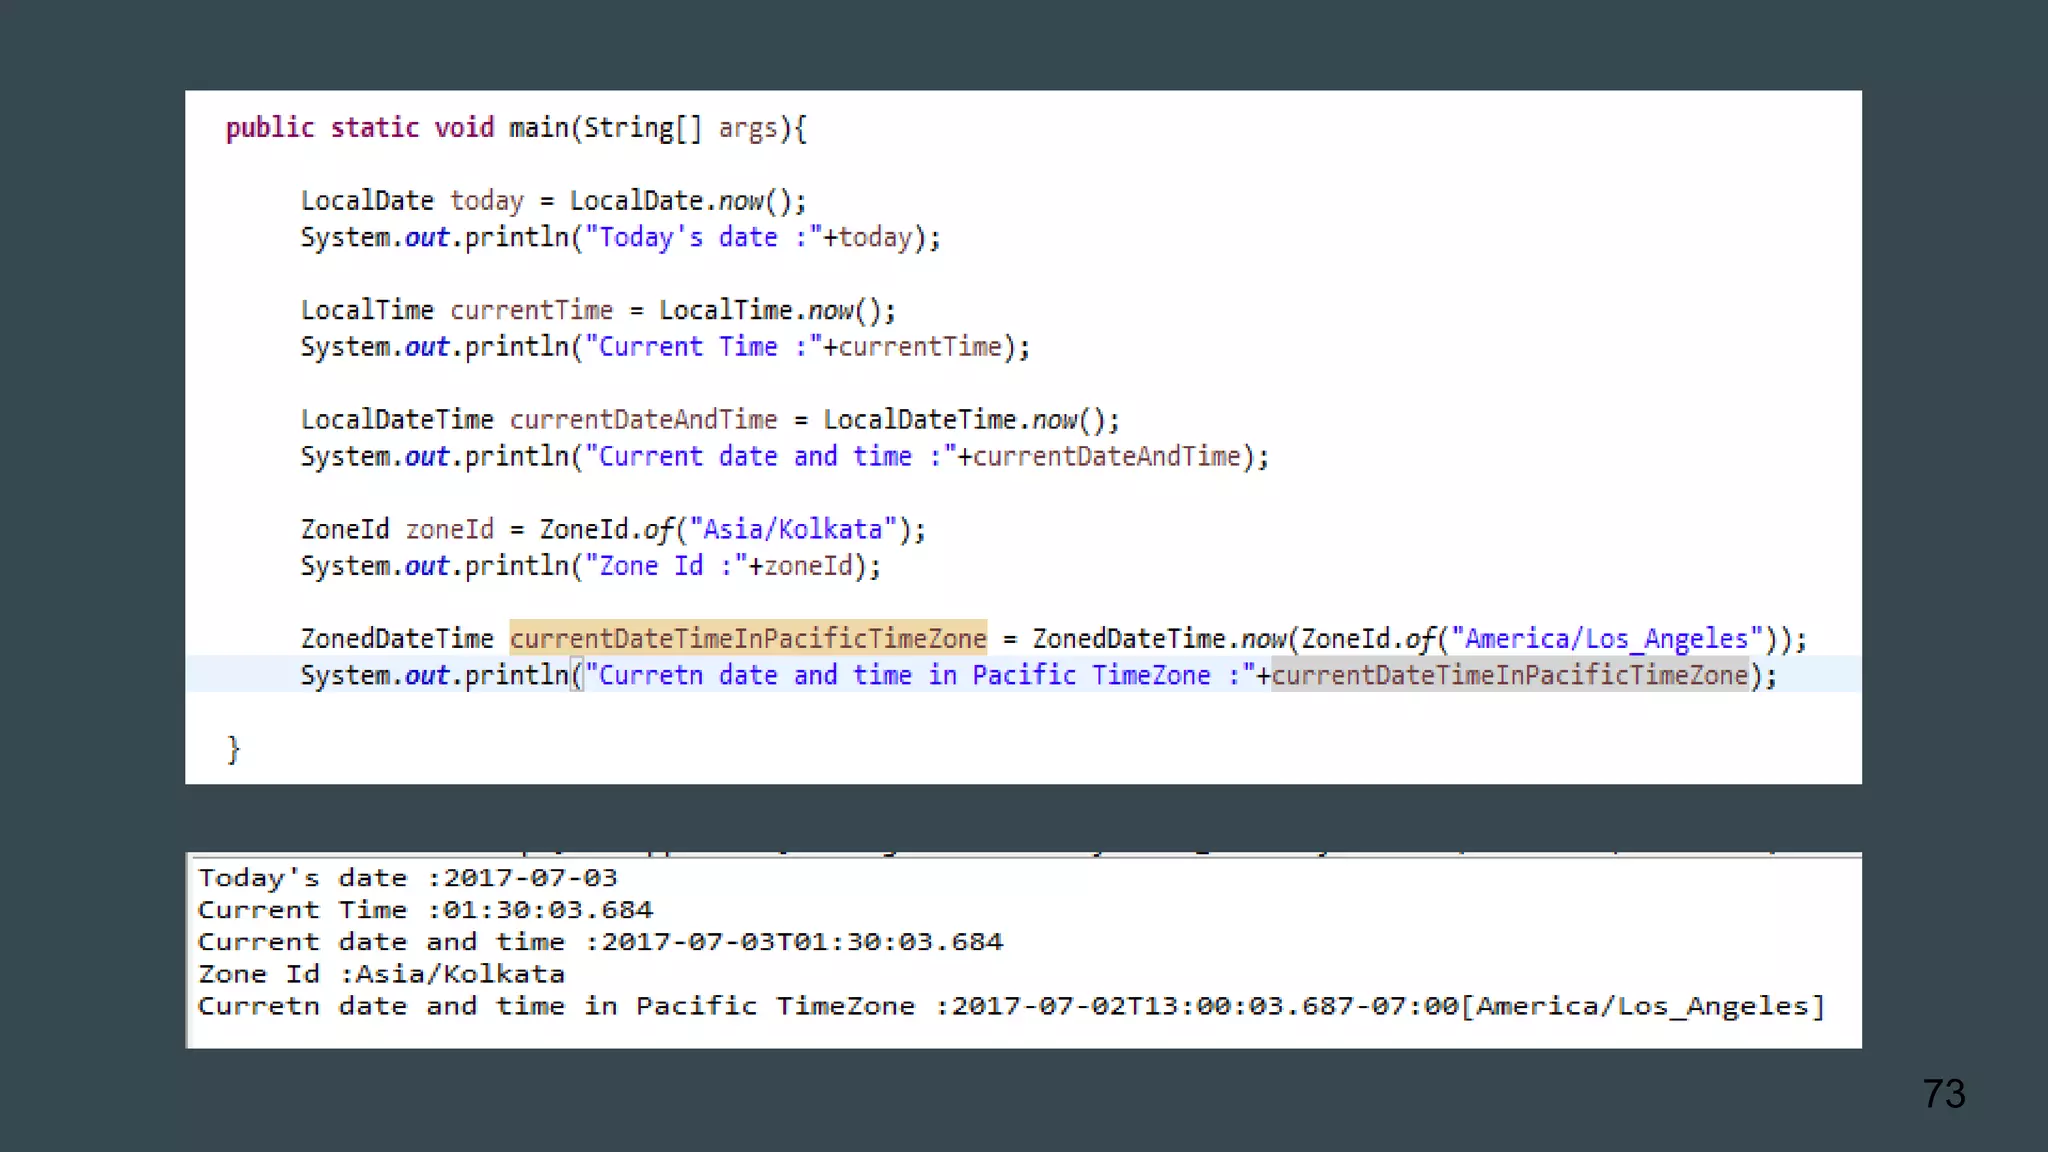Viewport: 2048px width, 1152px height.
Task: Click the public static void main line
Action: tap(515, 128)
